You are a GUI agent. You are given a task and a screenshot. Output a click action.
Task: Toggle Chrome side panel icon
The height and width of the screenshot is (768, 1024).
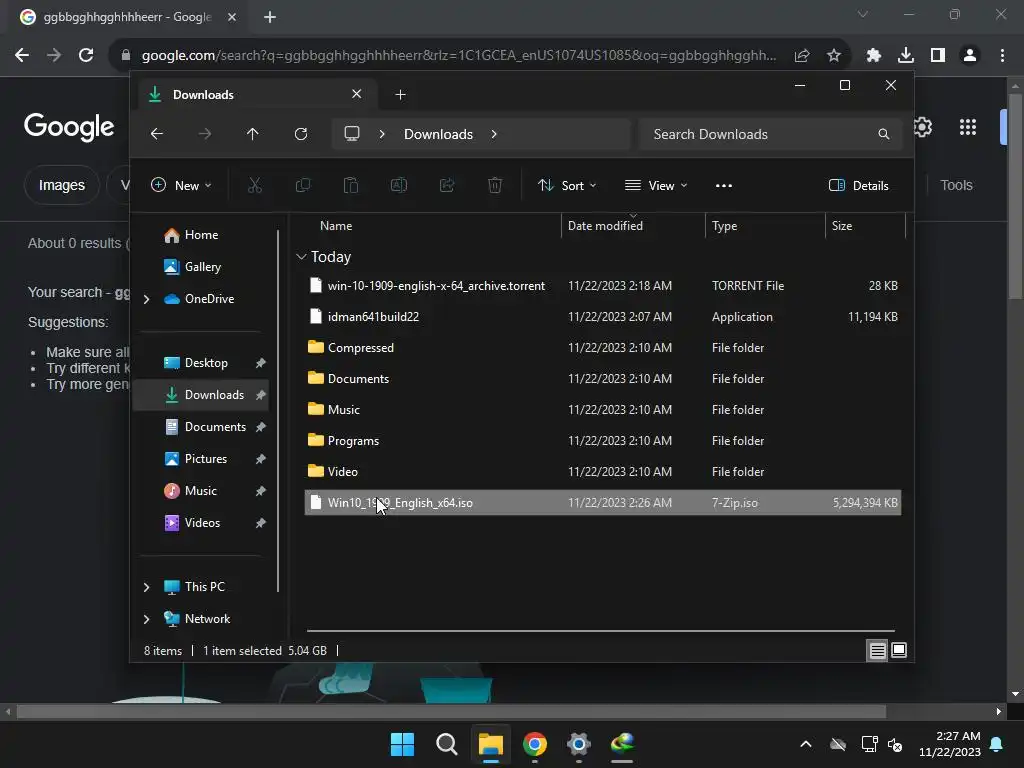click(938, 56)
